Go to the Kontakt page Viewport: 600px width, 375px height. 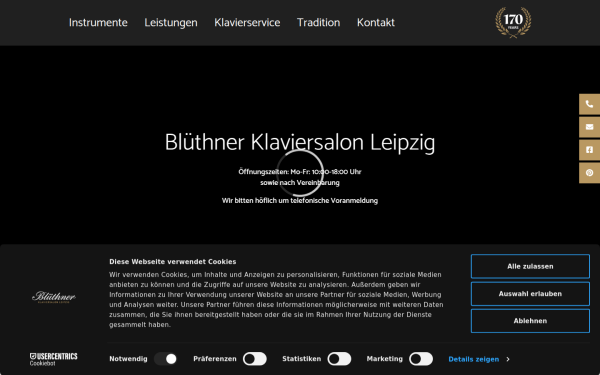pos(376,23)
